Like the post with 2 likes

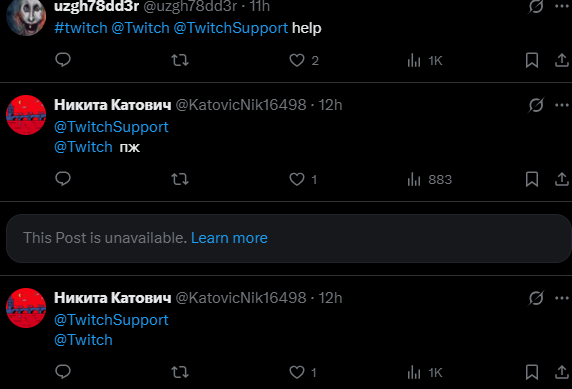[x=297, y=60]
